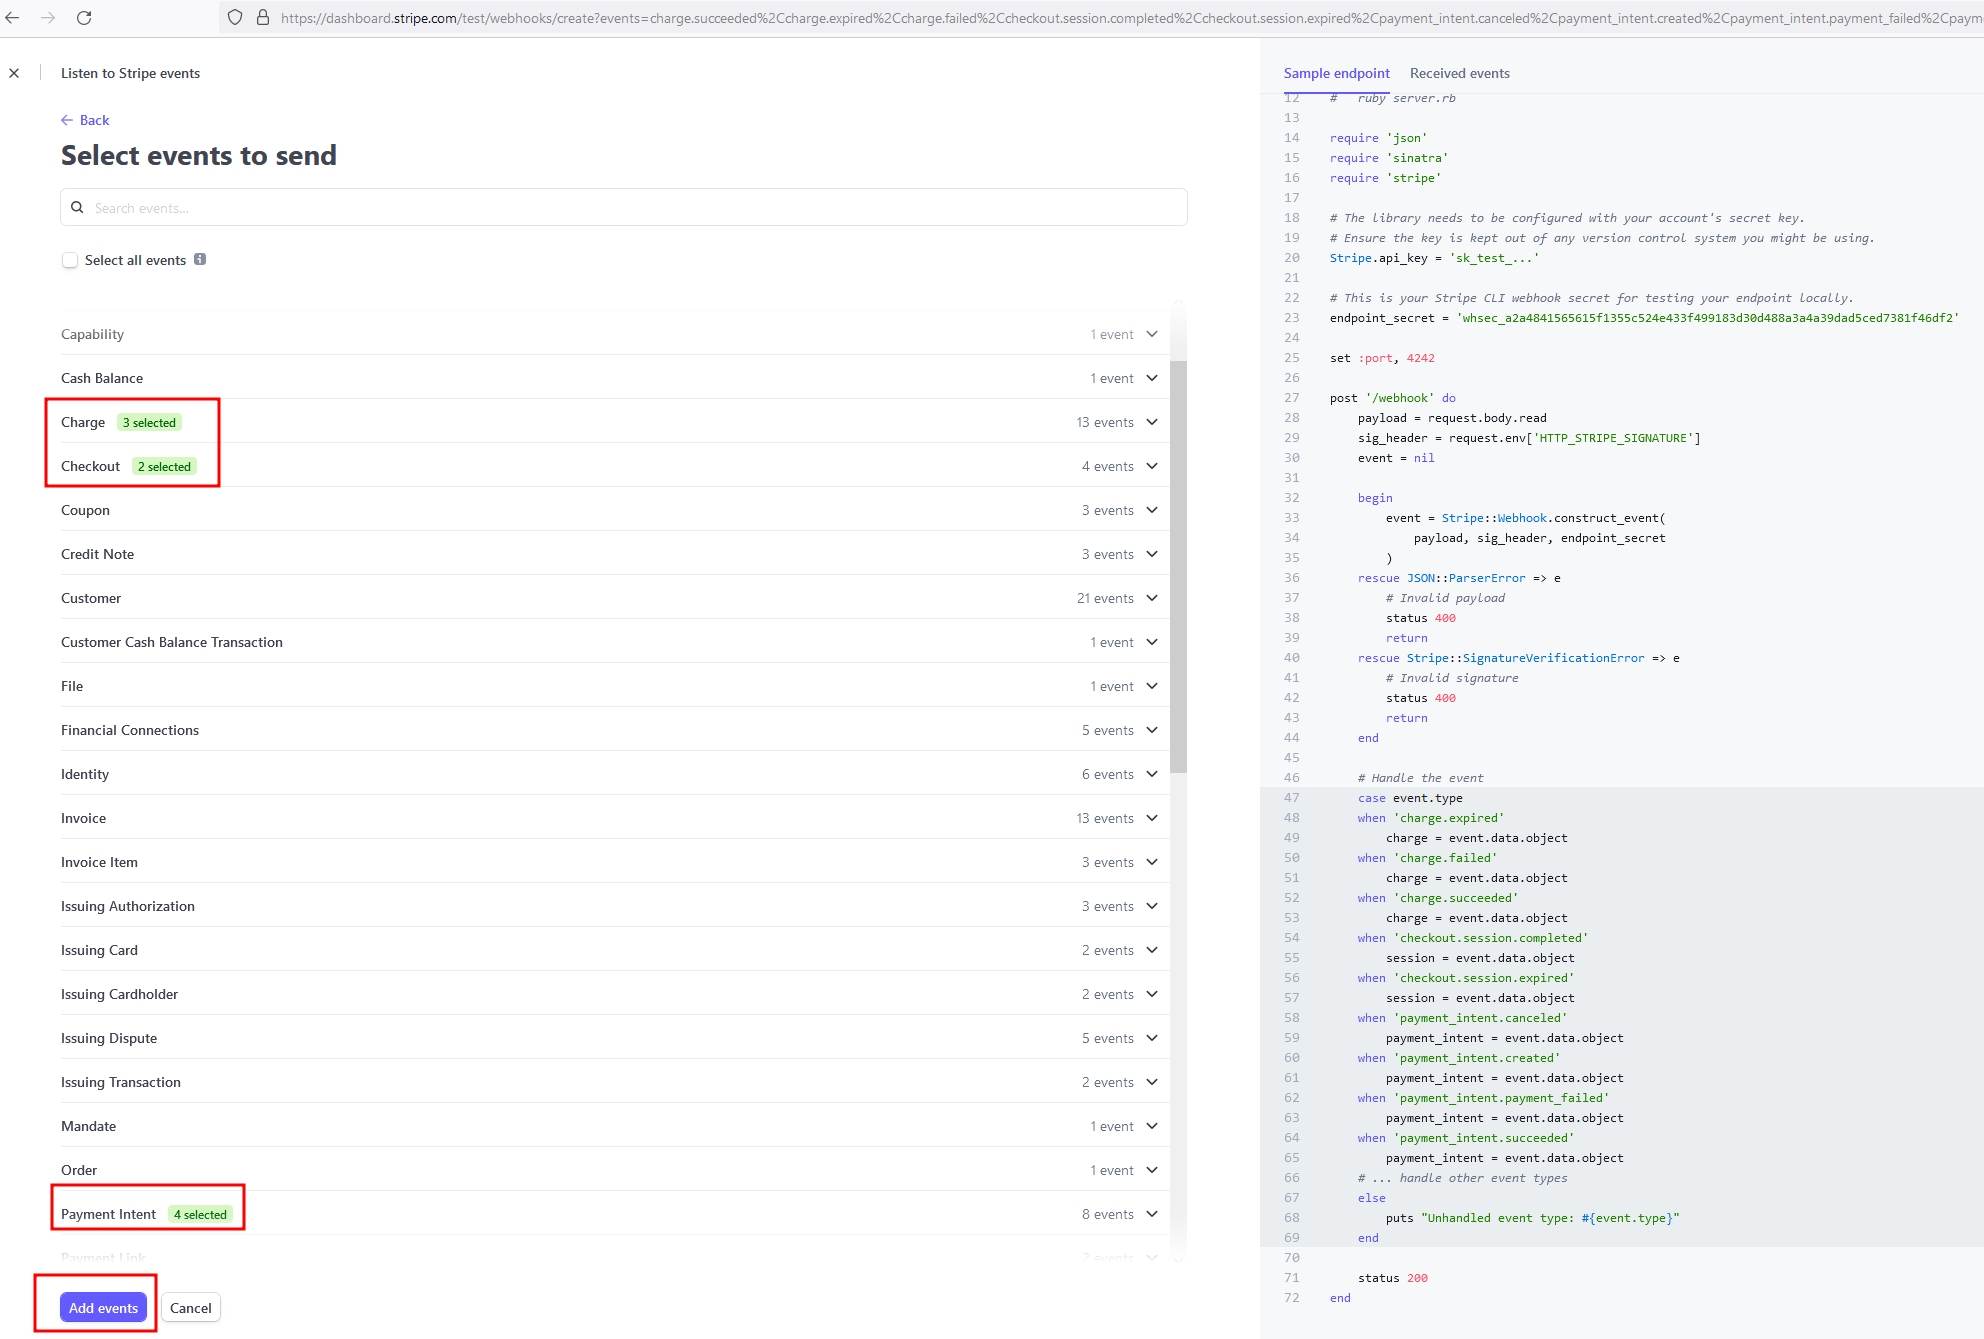This screenshot has height=1339, width=1984.
Task: Click the browser URL address bar
Action: [1100, 18]
